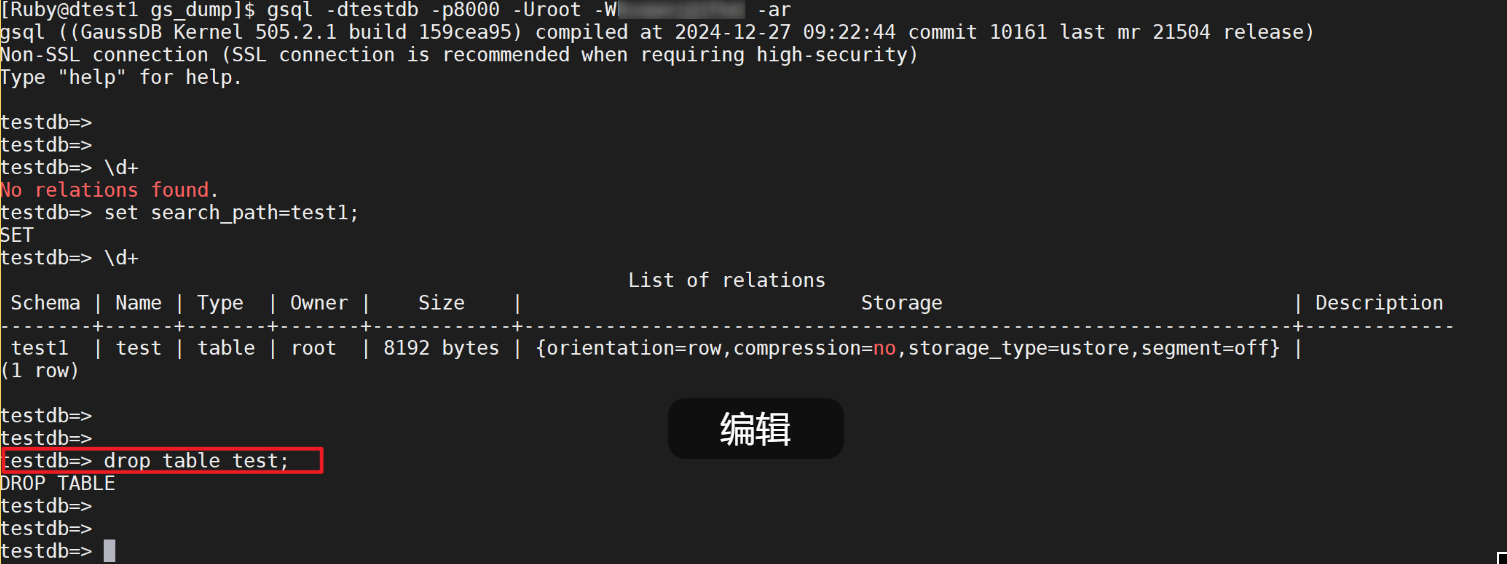
Task: Click the 'Owner' column header
Action: click(x=319, y=303)
